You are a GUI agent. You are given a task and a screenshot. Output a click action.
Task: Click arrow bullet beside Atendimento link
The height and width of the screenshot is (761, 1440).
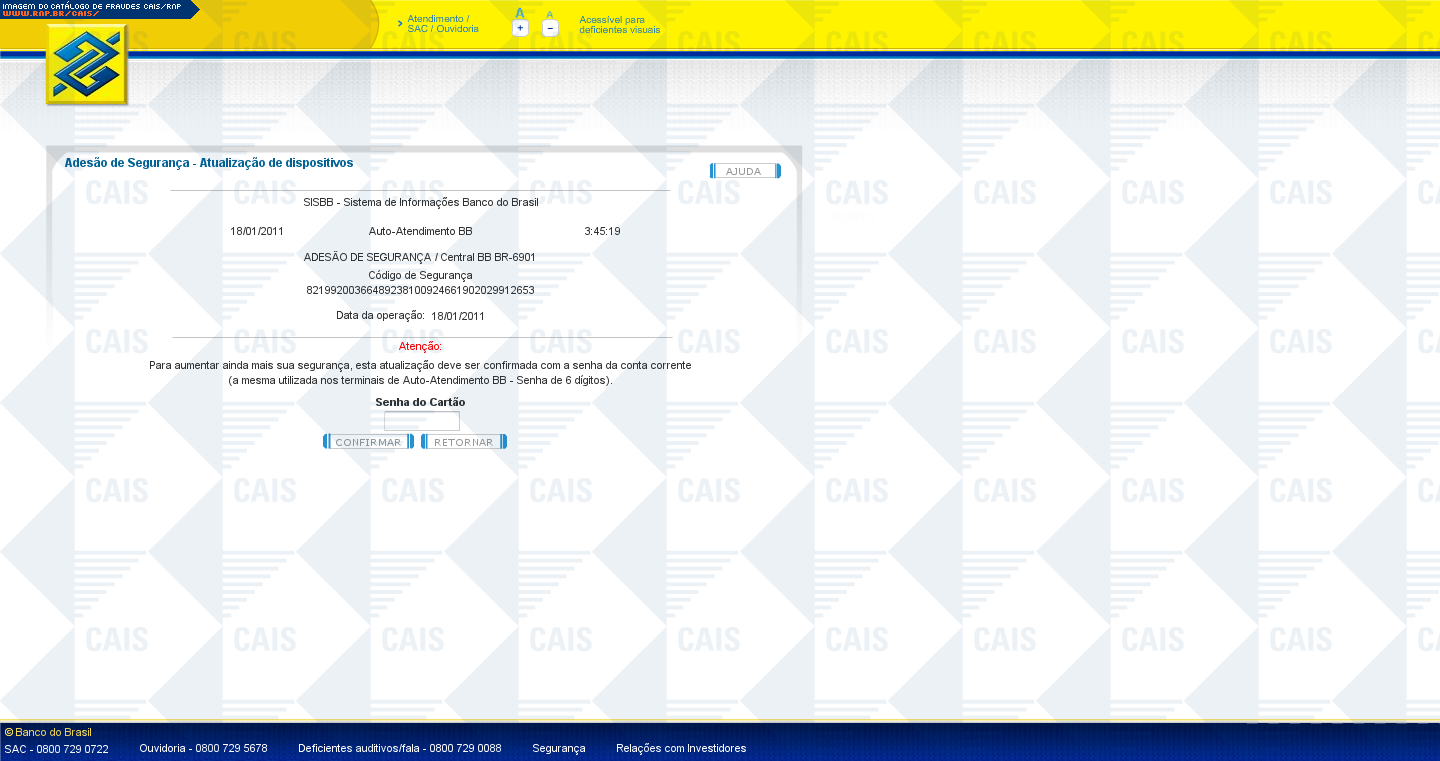point(400,22)
